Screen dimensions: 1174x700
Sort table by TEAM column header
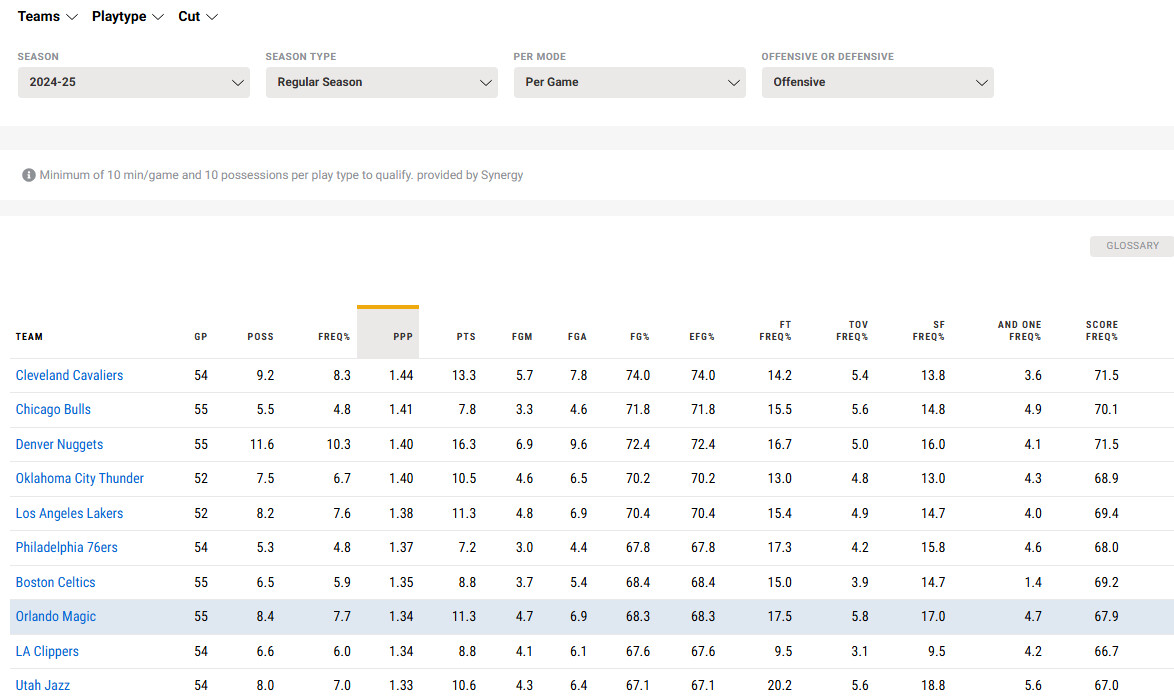click(29, 337)
